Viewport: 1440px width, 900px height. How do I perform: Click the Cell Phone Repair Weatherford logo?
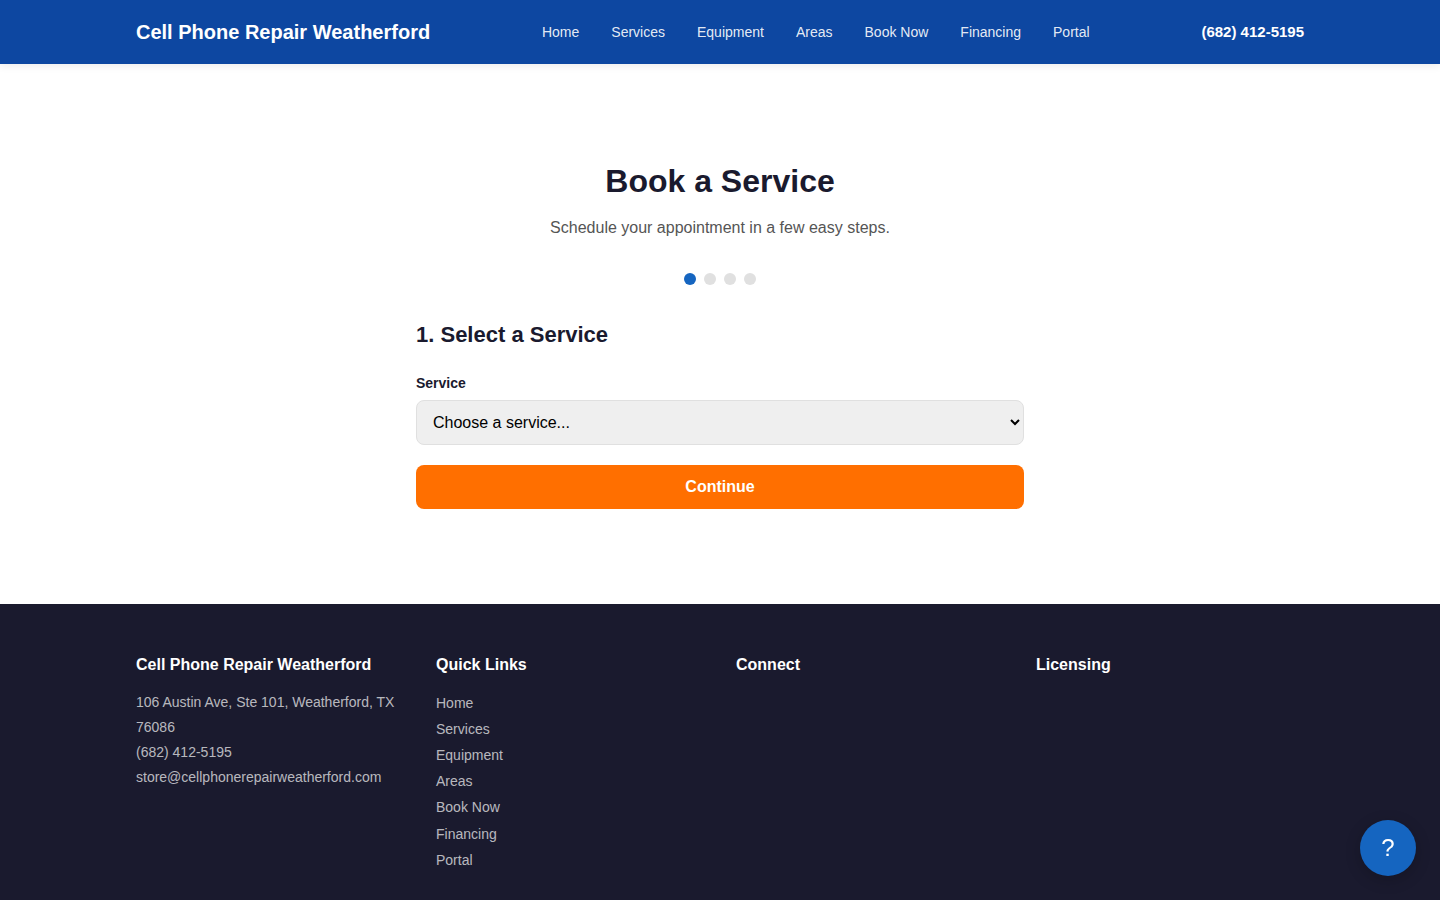(283, 32)
